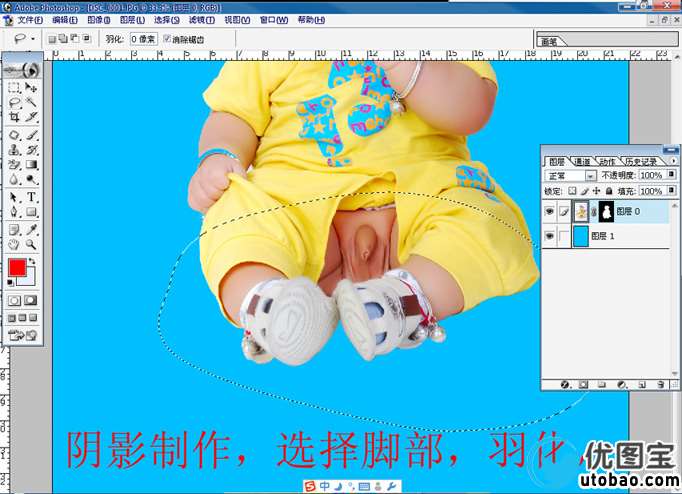Open the 滤镜(T) menu
The height and width of the screenshot is (494, 682).
[202, 20]
